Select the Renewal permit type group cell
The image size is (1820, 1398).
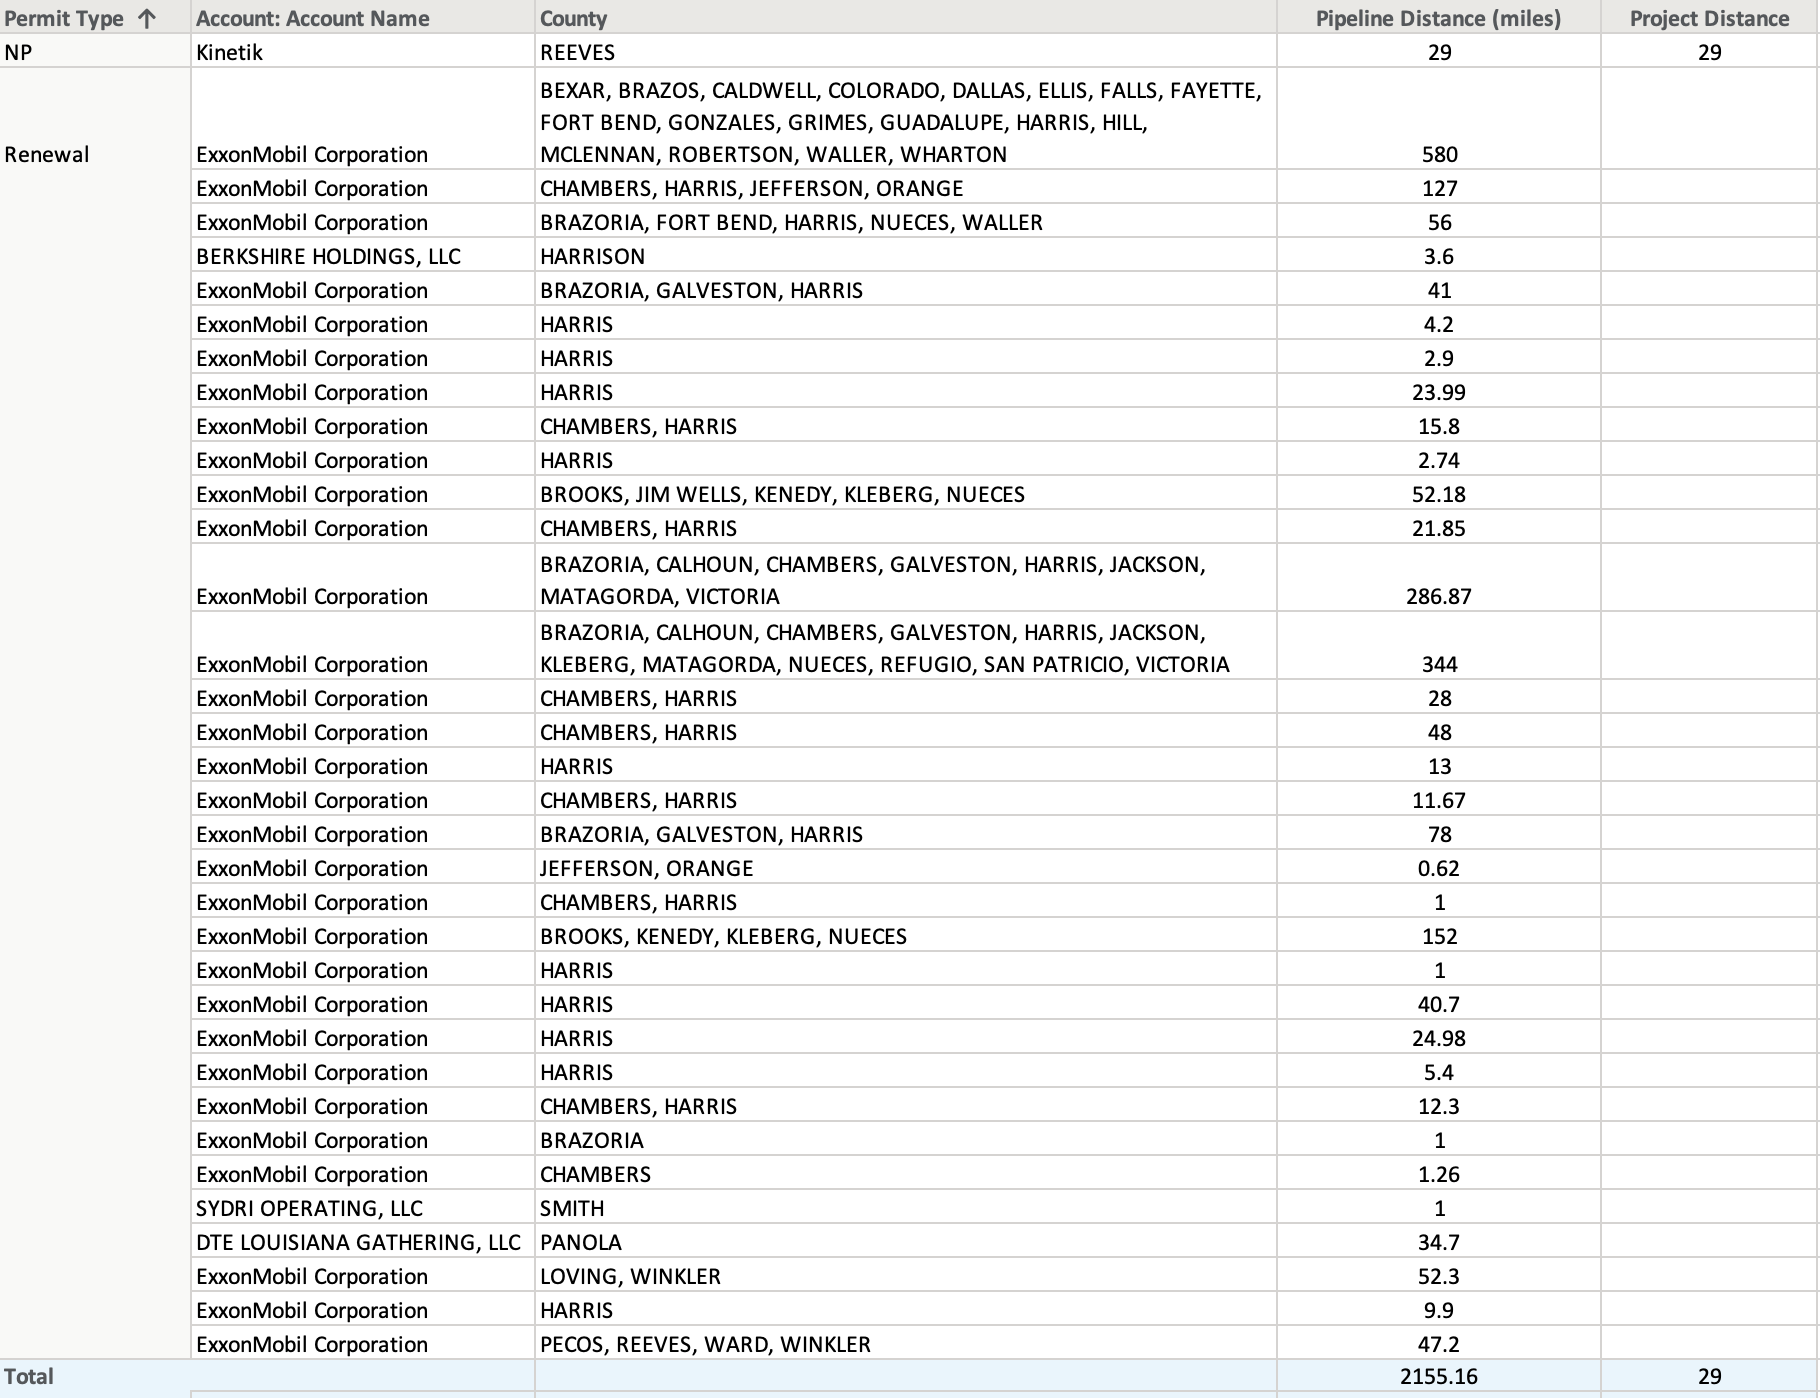[46, 154]
